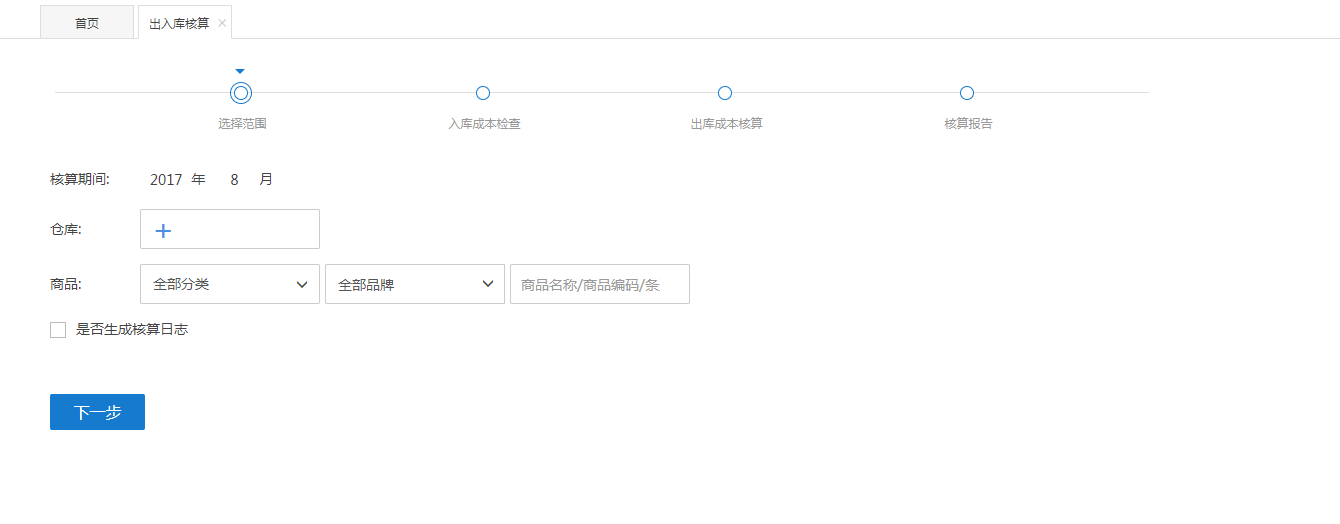The height and width of the screenshot is (524, 1340).
Task: Click the 选择范围 step circle
Action: tap(240, 93)
